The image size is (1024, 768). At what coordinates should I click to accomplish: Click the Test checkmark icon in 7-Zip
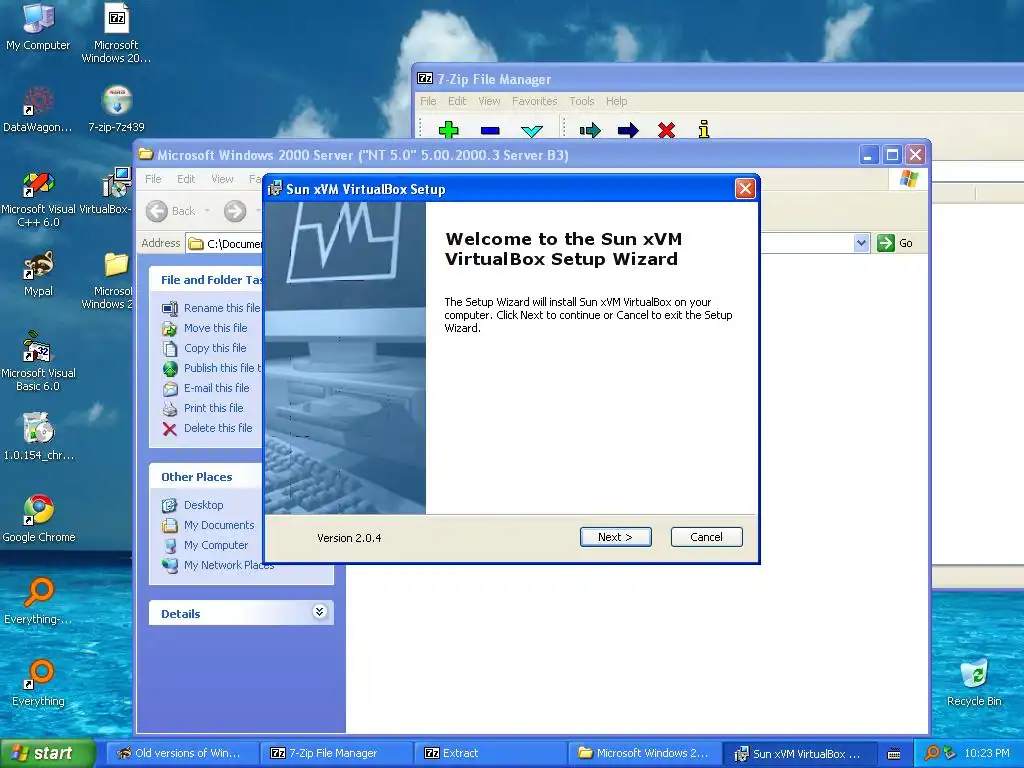click(532, 131)
